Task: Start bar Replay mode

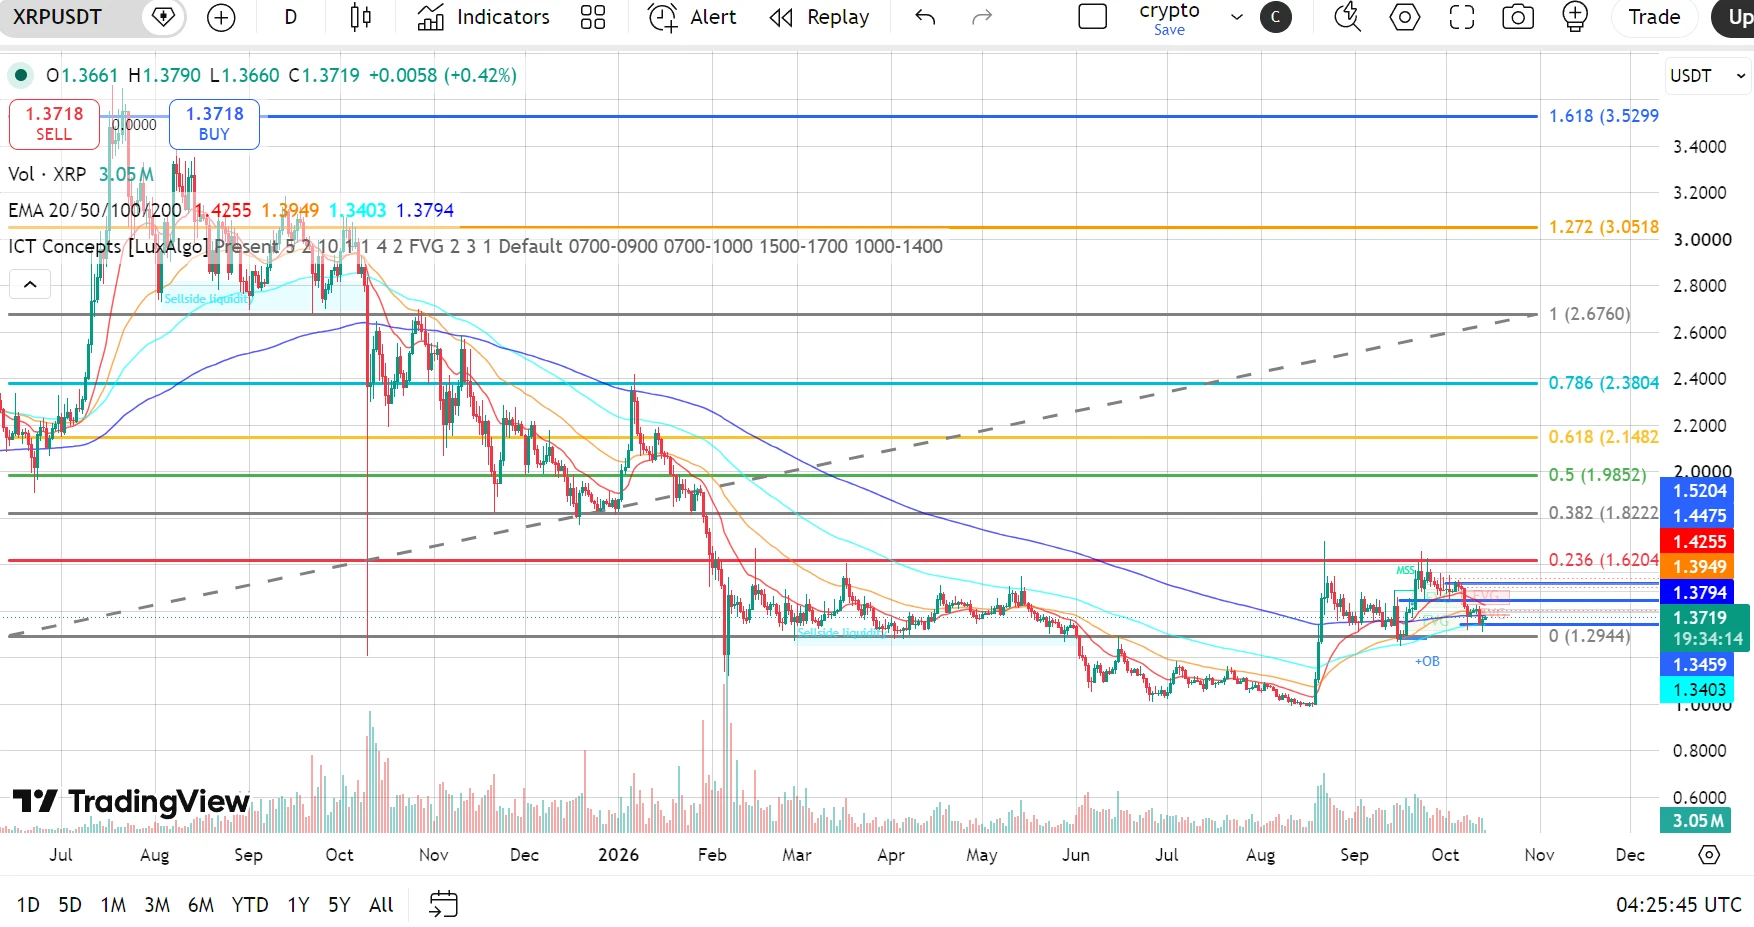Action: [x=819, y=17]
